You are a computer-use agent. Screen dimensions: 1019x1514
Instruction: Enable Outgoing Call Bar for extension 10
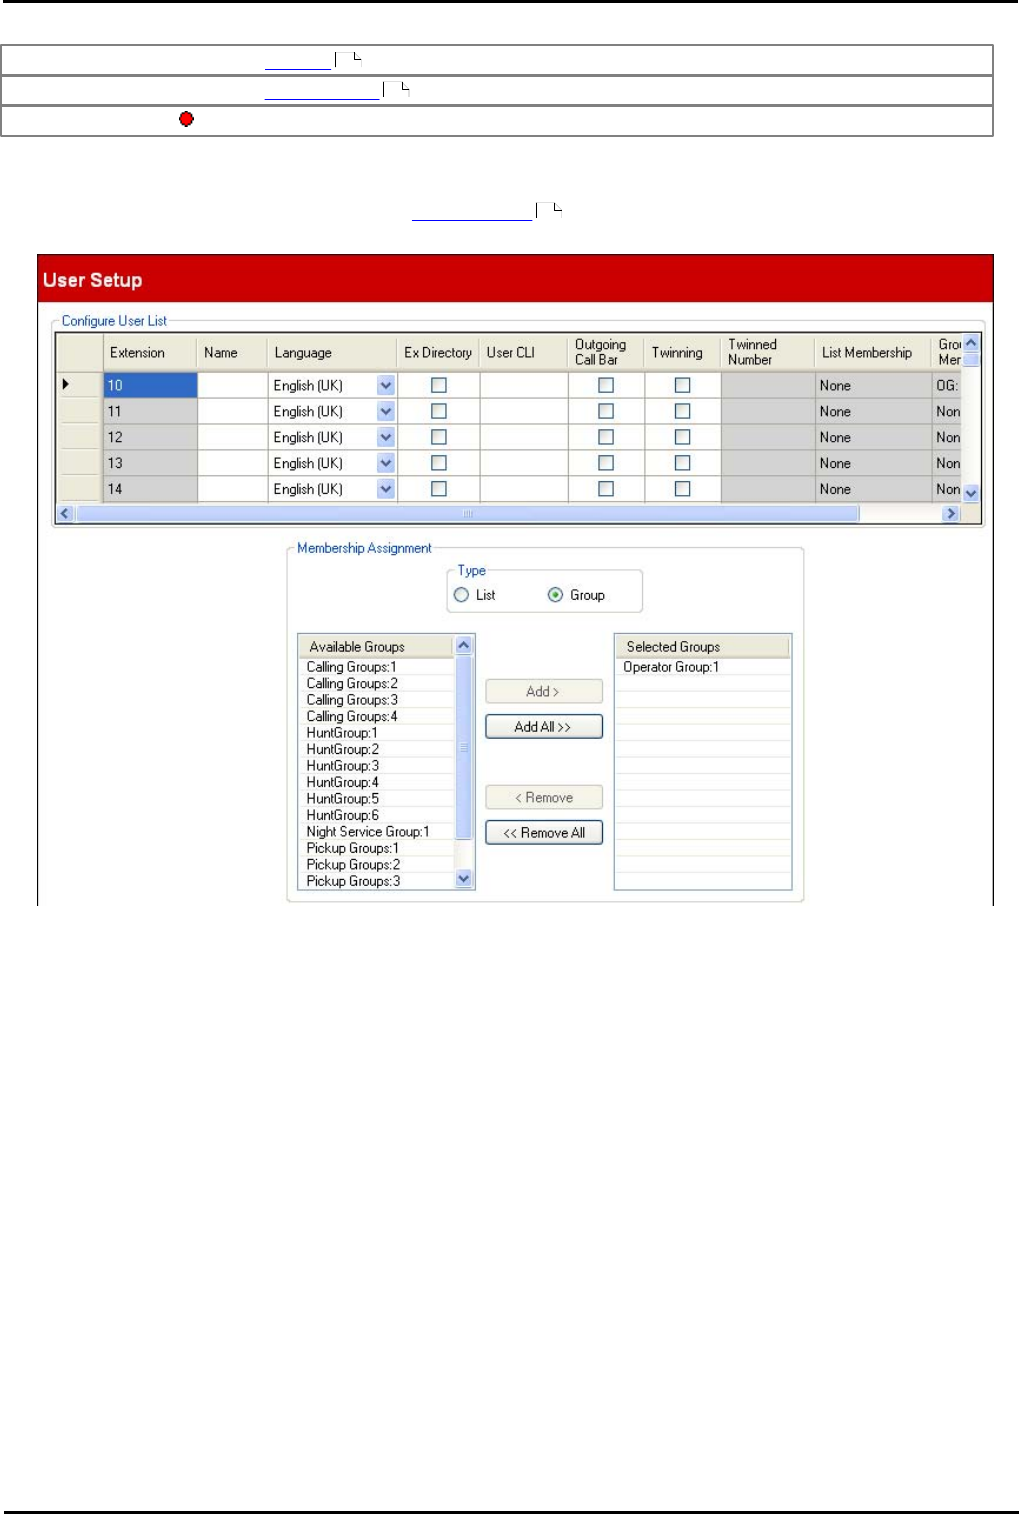coord(606,385)
